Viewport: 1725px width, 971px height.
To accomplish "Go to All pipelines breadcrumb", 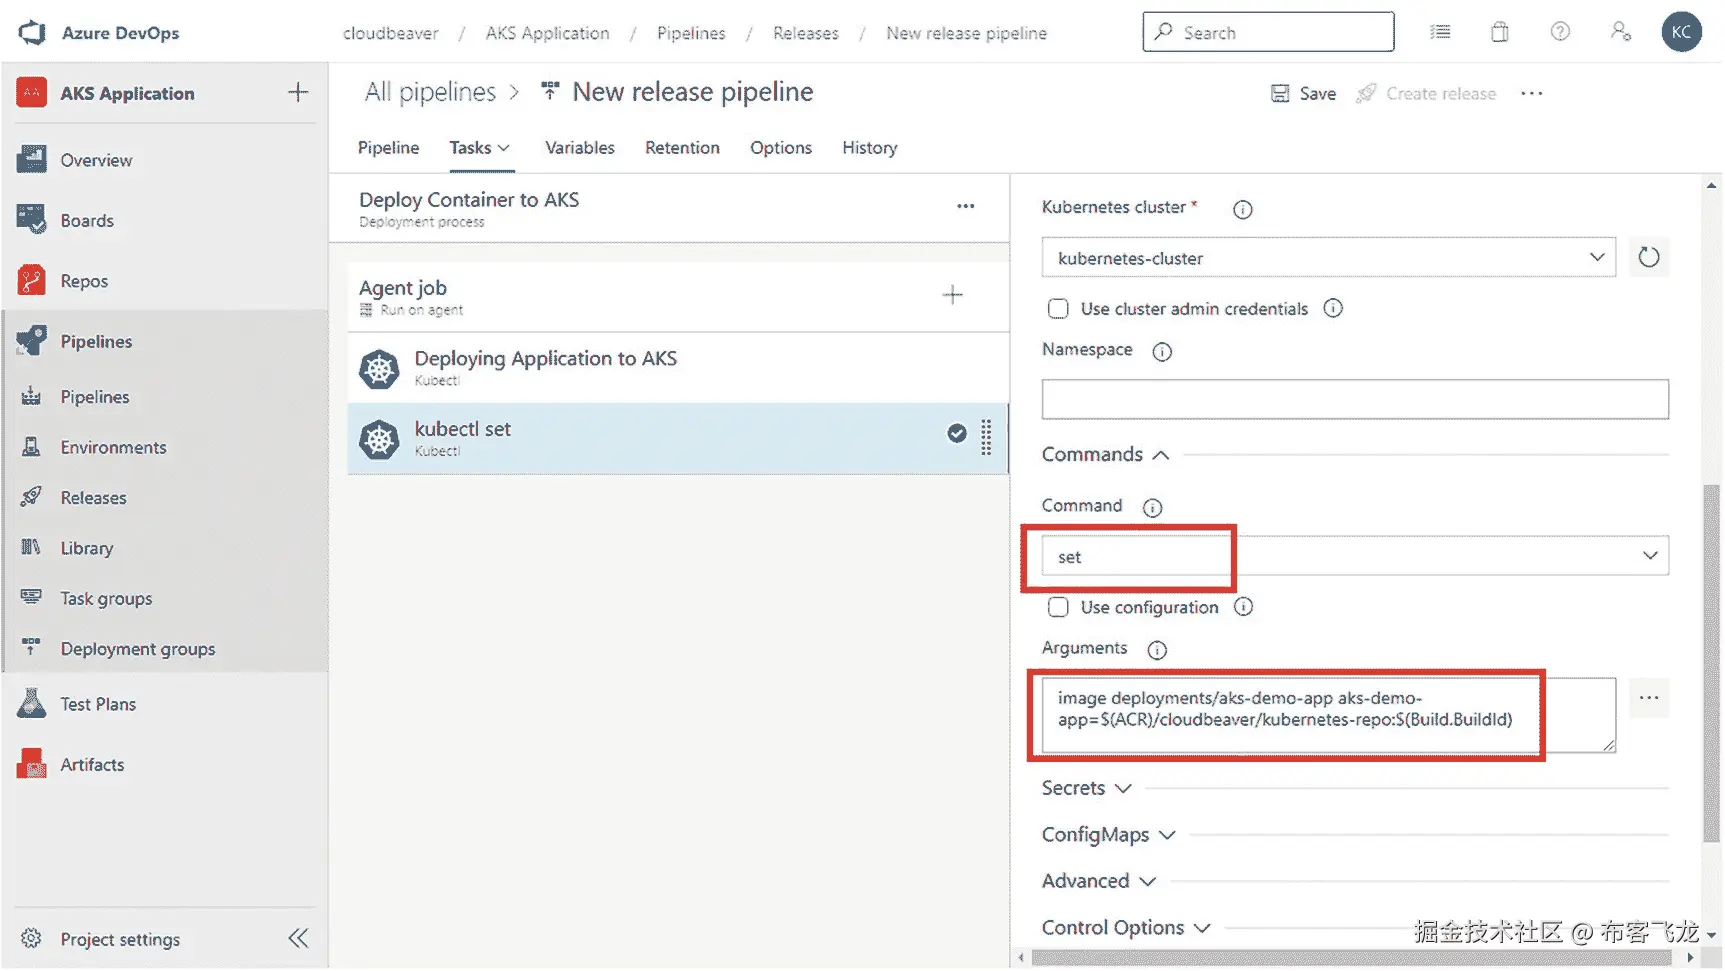I will pyautogui.click(x=430, y=92).
